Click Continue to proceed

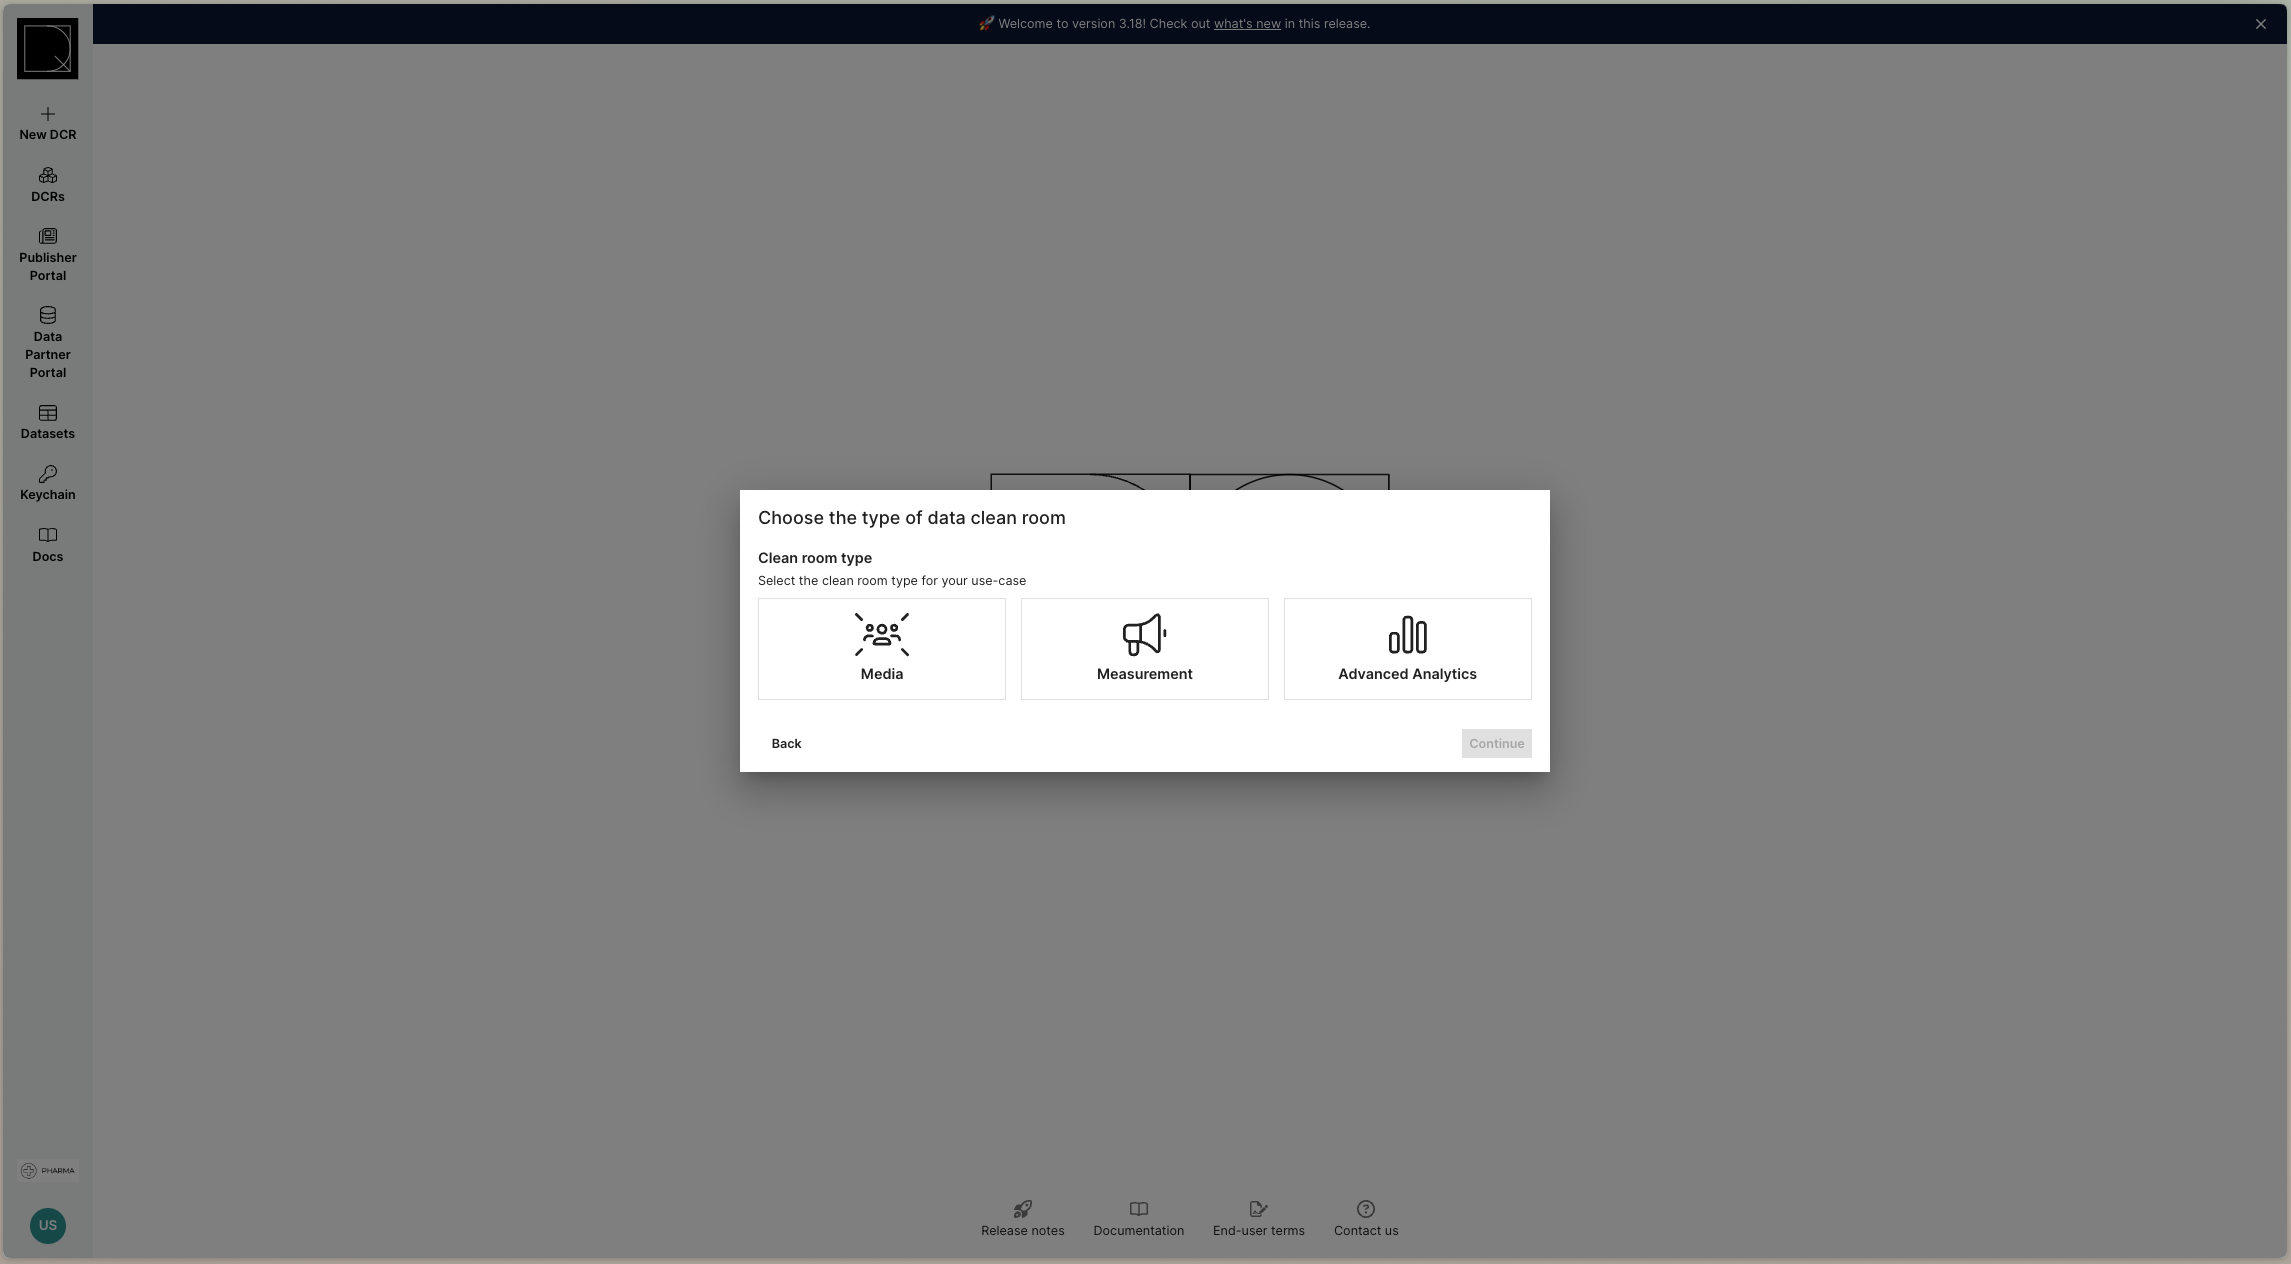pyautogui.click(x=1494, y=743)
